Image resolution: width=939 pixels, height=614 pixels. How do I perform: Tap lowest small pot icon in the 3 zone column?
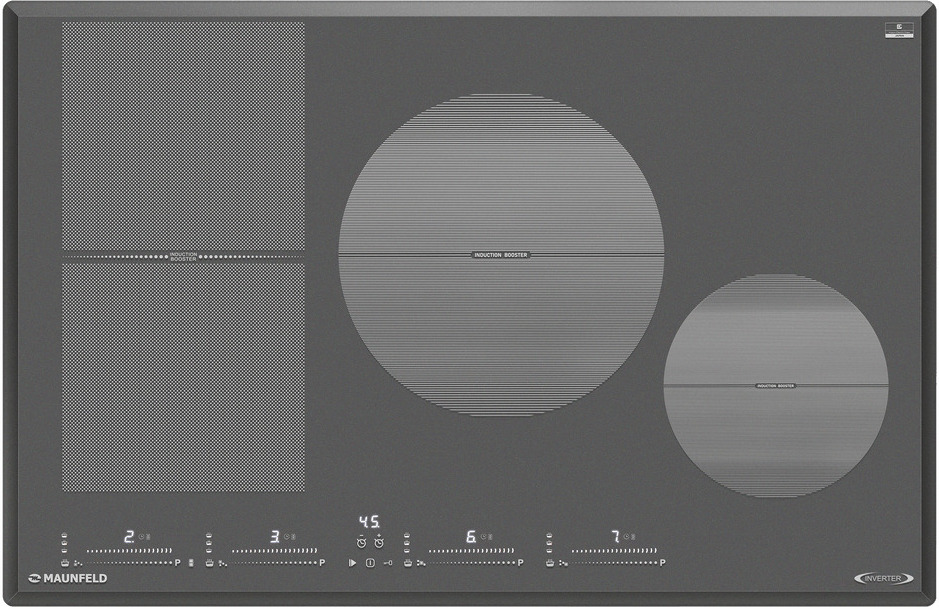coord(208,551)
